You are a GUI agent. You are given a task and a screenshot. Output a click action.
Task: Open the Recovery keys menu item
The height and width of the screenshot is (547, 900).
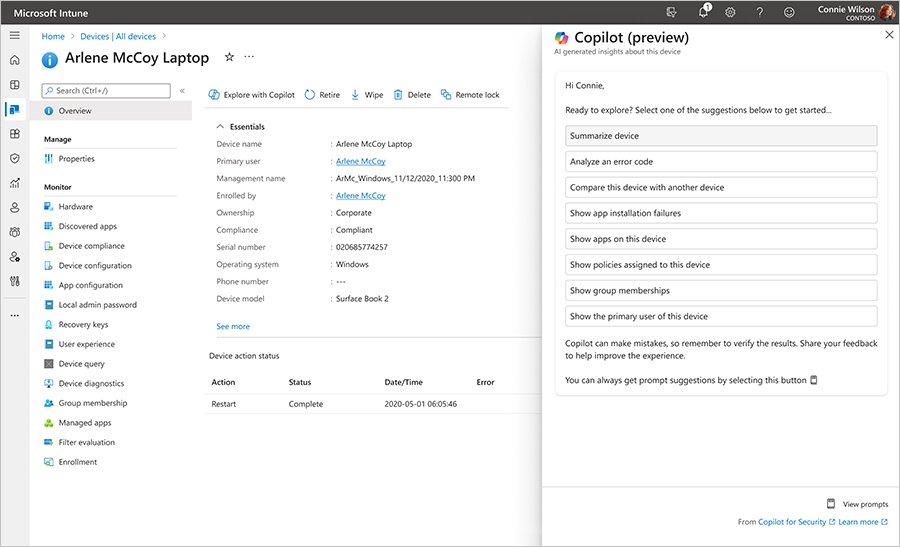click(82, 325)
